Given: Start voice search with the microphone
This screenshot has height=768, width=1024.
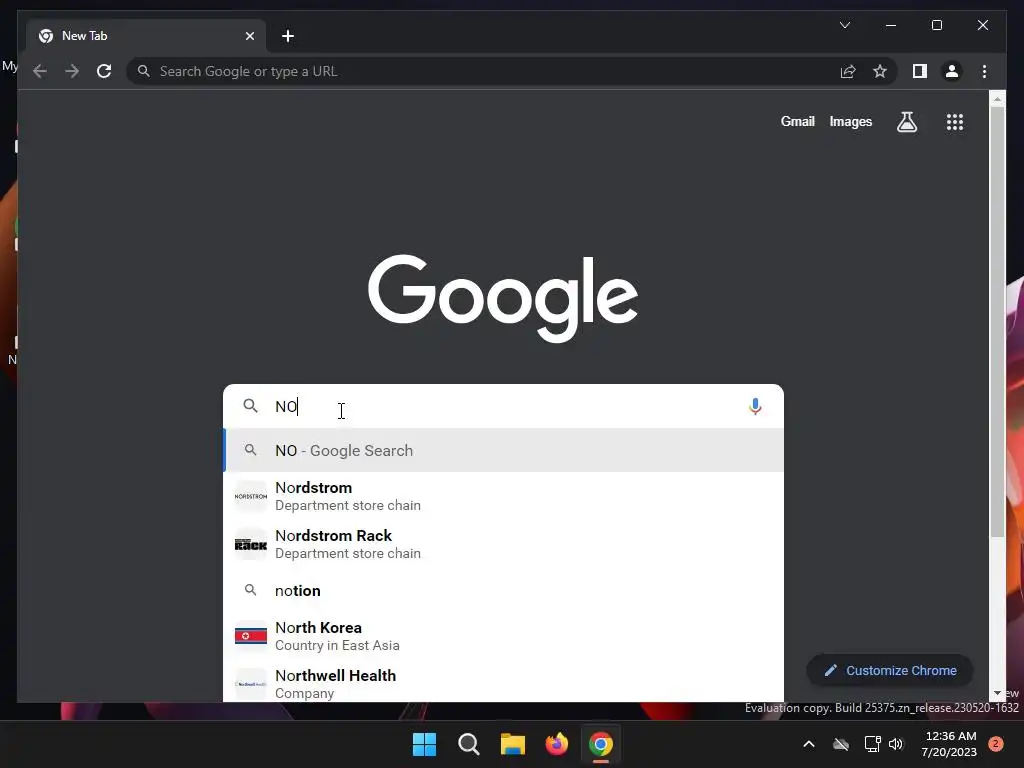Looking at the screenshot, I should pos(755,406).
